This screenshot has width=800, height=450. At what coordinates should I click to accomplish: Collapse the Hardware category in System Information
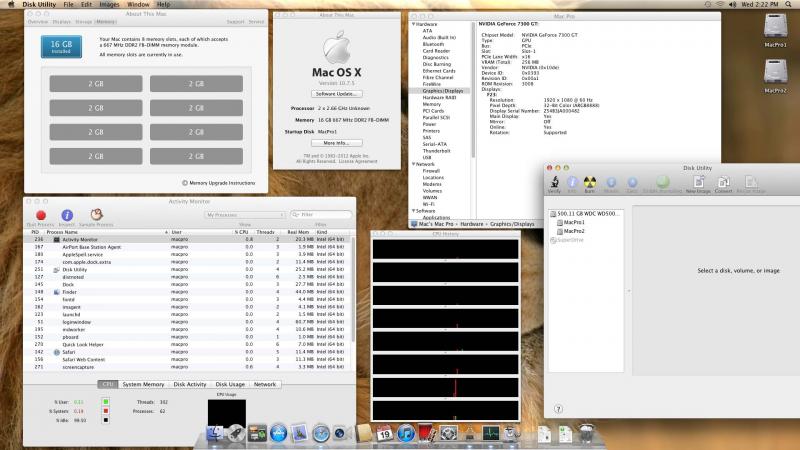(x=415, y=23)
